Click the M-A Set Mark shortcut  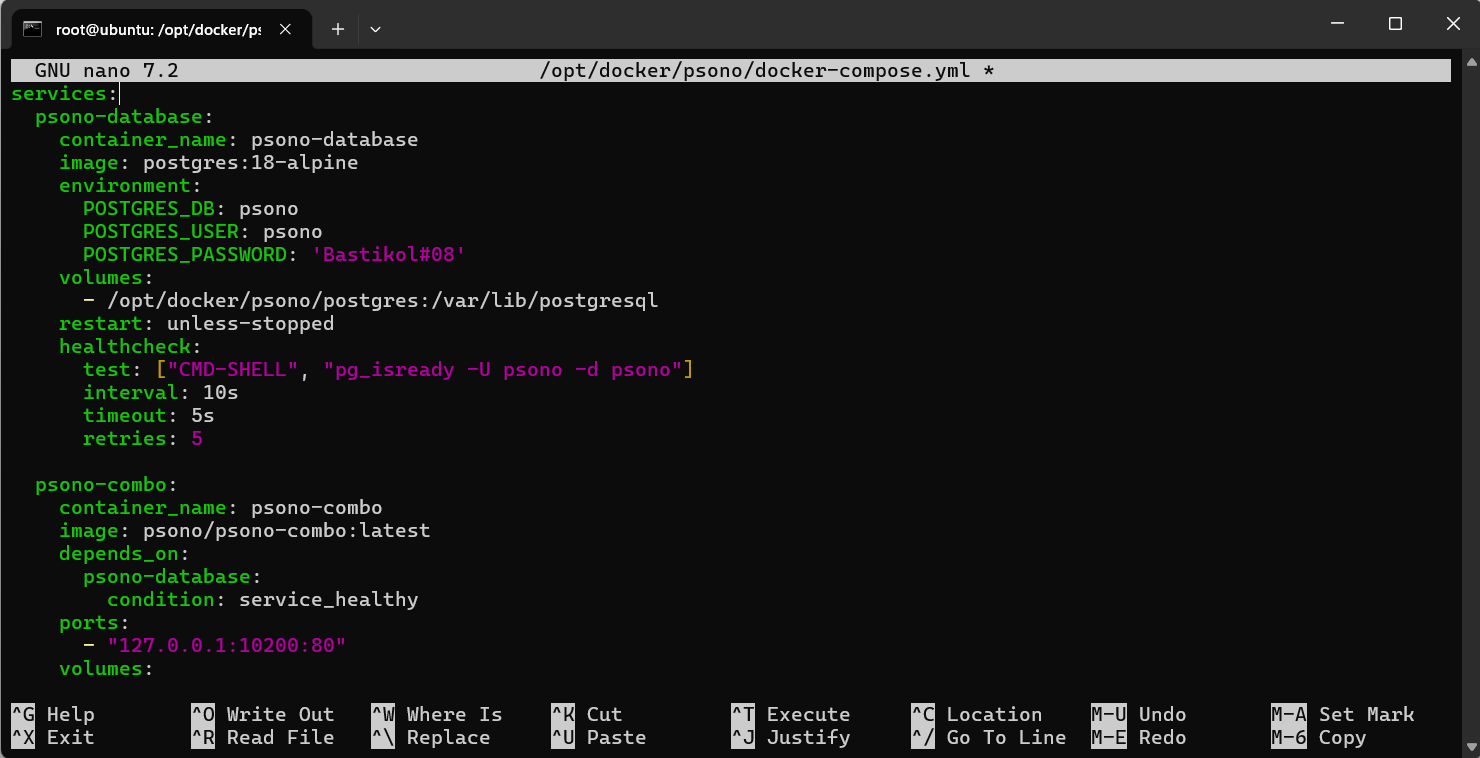point(1342,715)
